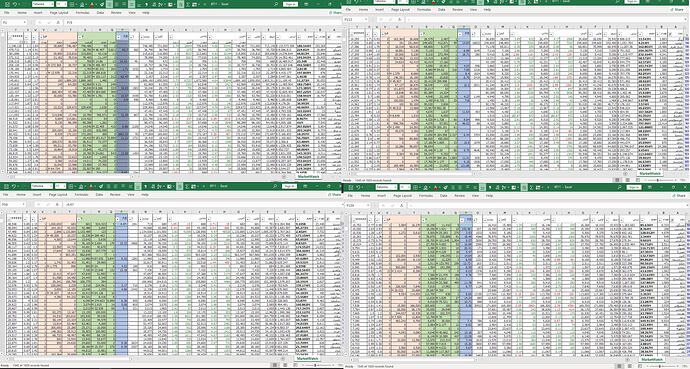This screenshot has height=369, width=690.
Task: Toggle highlighted align button in bottom-left toolbar
Action: [138, 186]
